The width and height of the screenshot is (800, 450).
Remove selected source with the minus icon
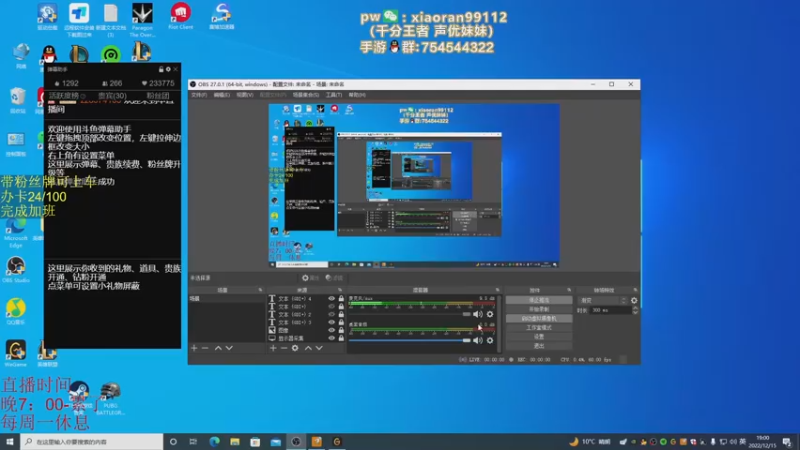[x=284, y=348]
